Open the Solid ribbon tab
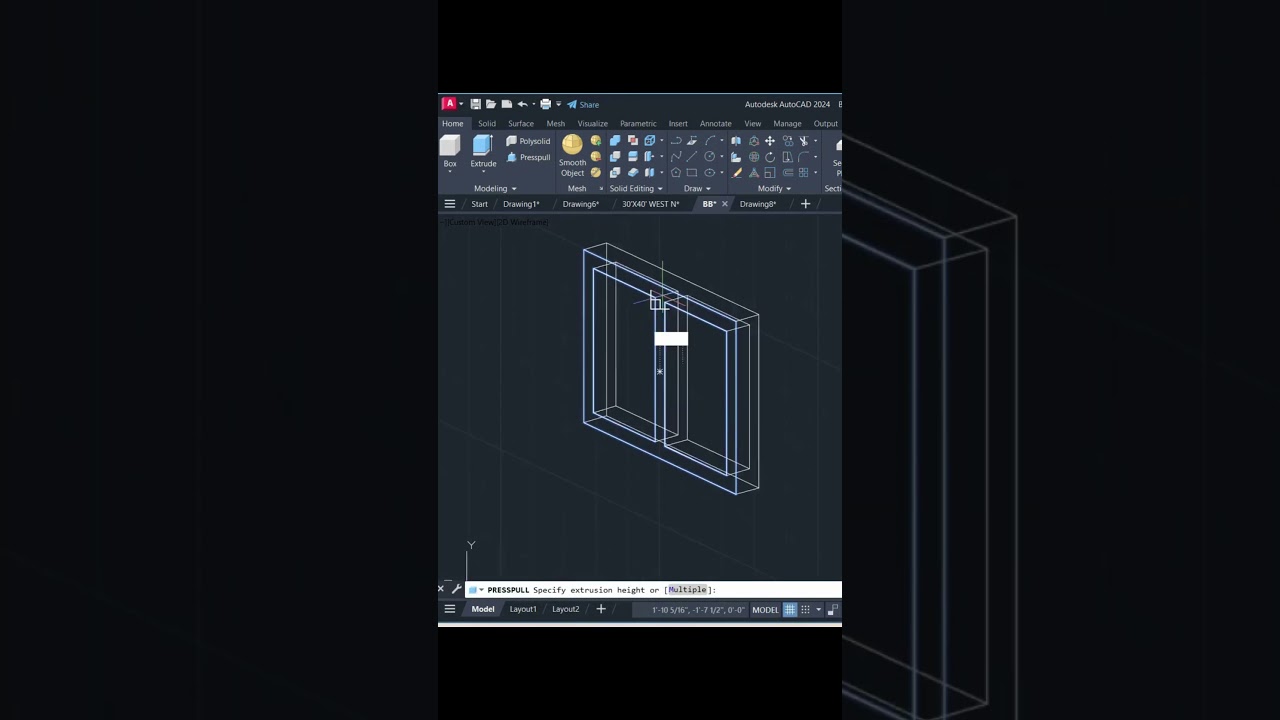 pyautogui.click(x=487, y=124)
